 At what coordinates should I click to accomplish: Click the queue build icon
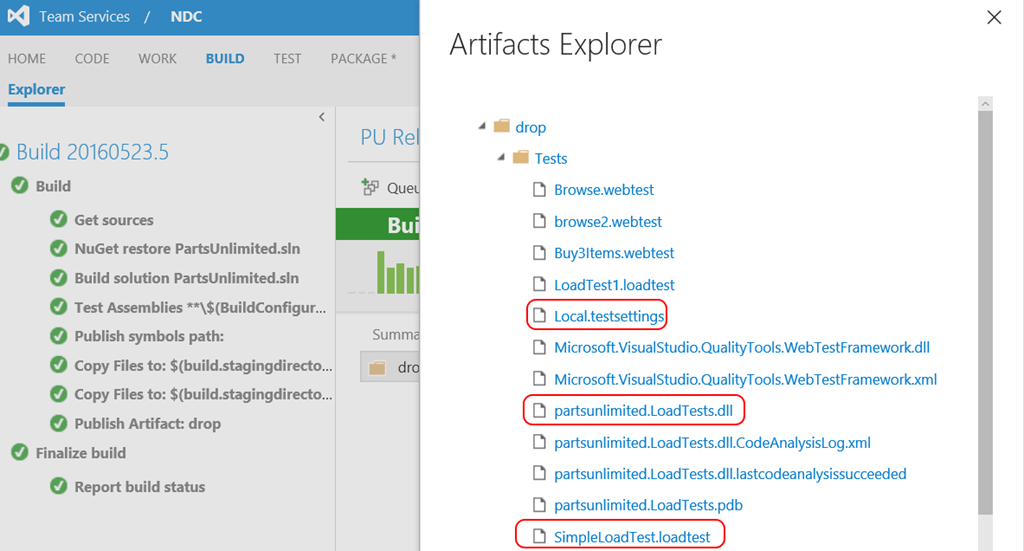click(x=370, y=187)
